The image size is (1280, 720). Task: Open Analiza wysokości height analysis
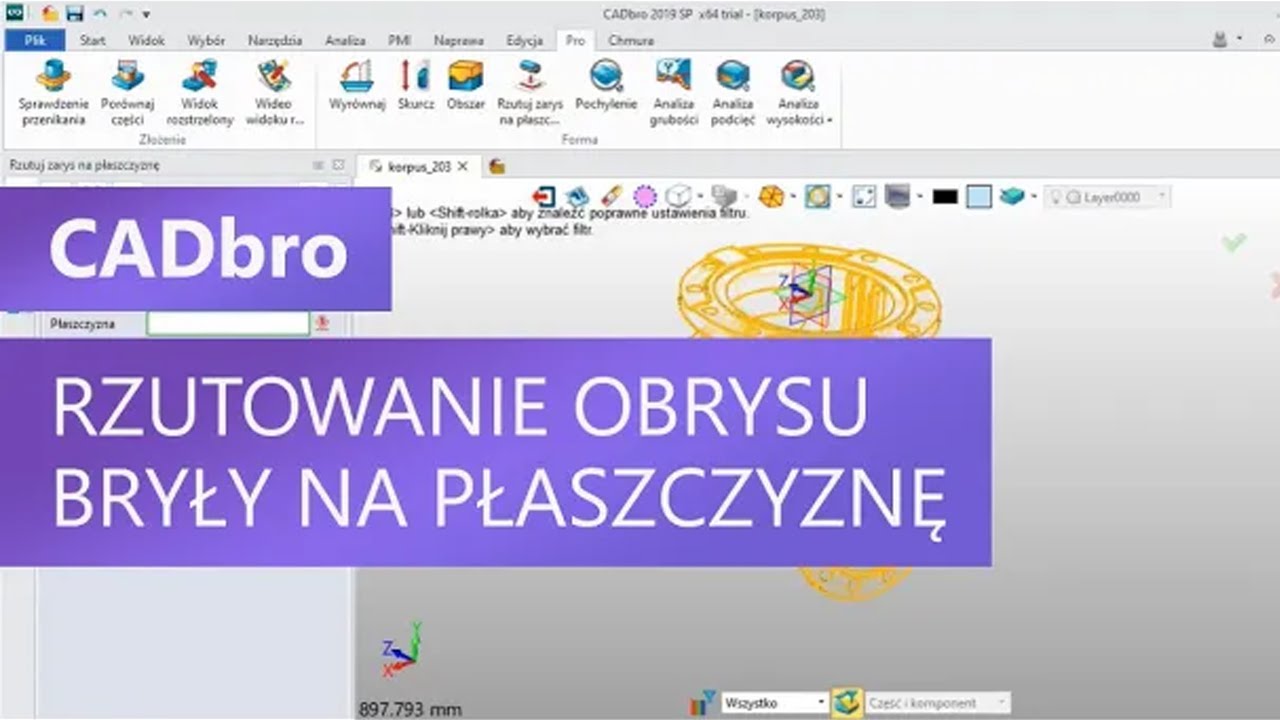798,92
